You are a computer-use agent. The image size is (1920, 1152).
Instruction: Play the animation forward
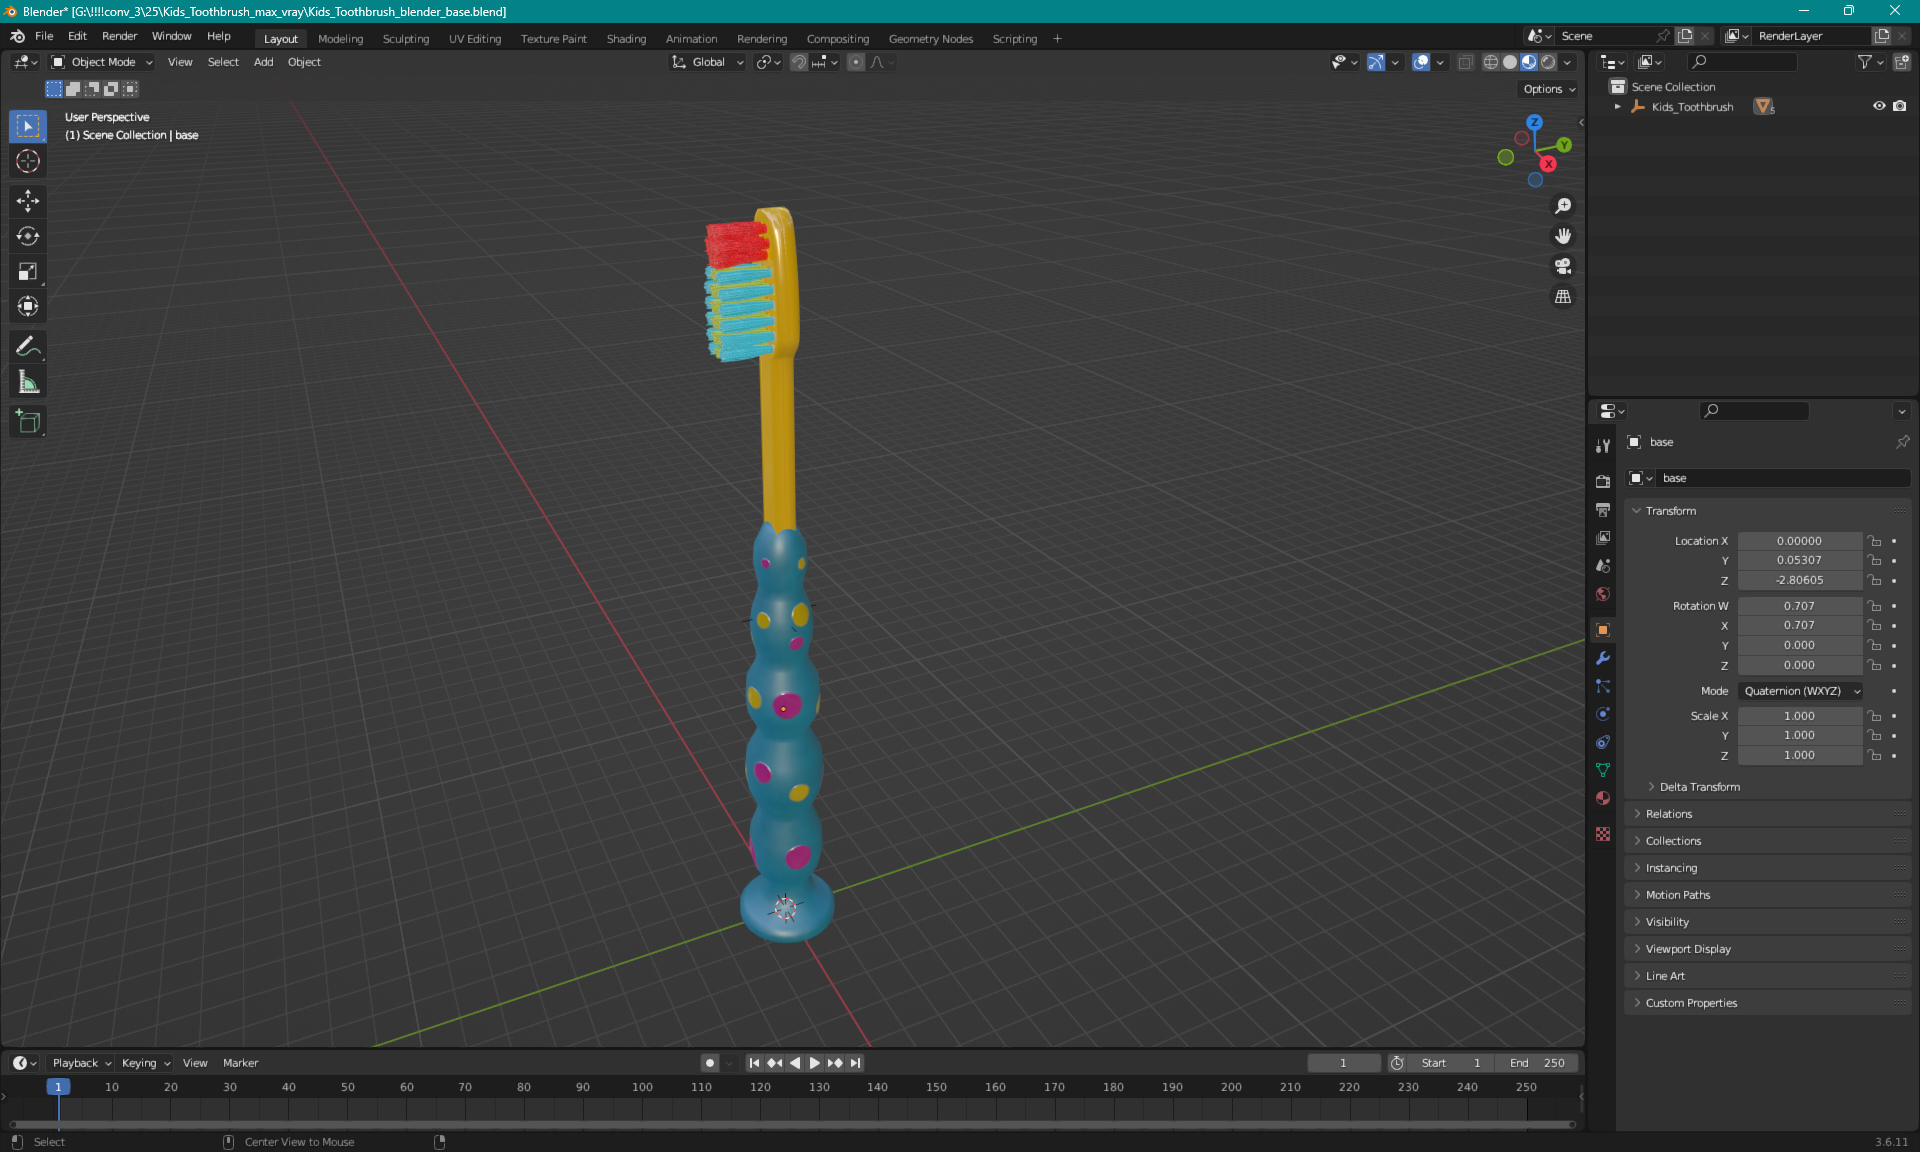(814, 1063)
